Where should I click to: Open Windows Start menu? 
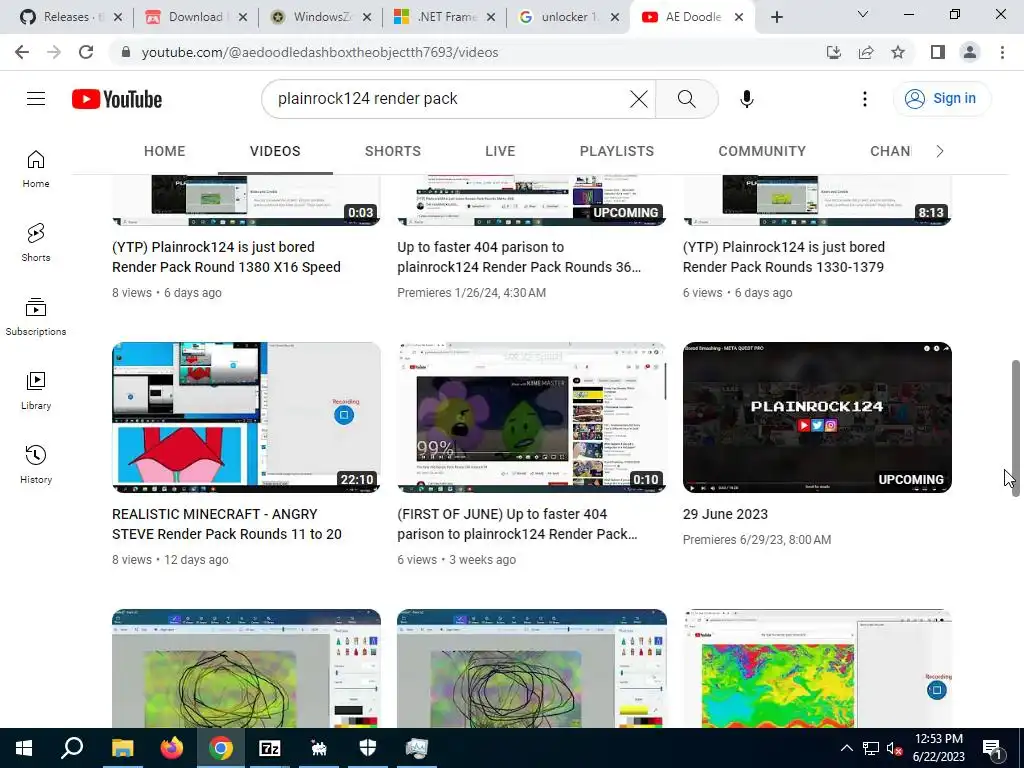(x=24, y=748)
